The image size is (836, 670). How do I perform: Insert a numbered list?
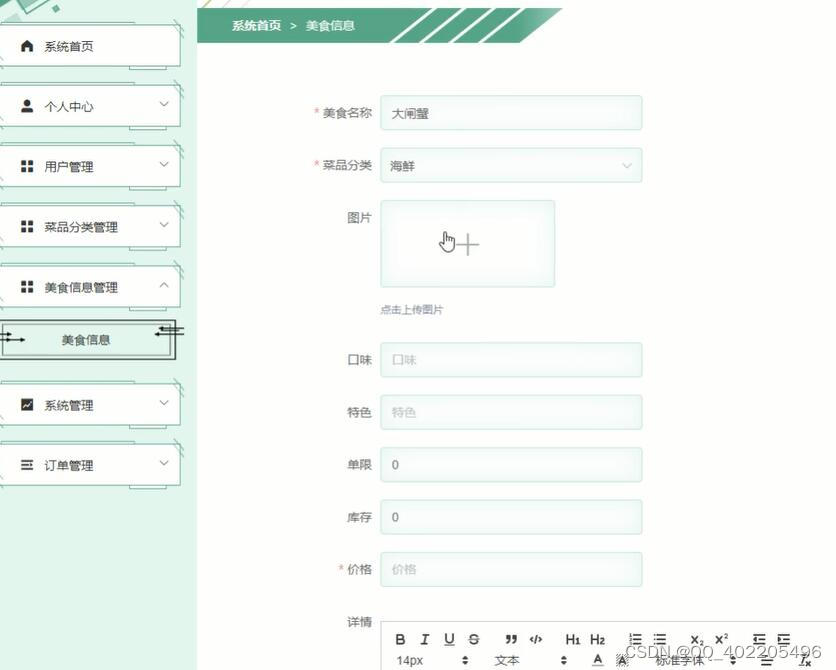(x=635, y=639)
